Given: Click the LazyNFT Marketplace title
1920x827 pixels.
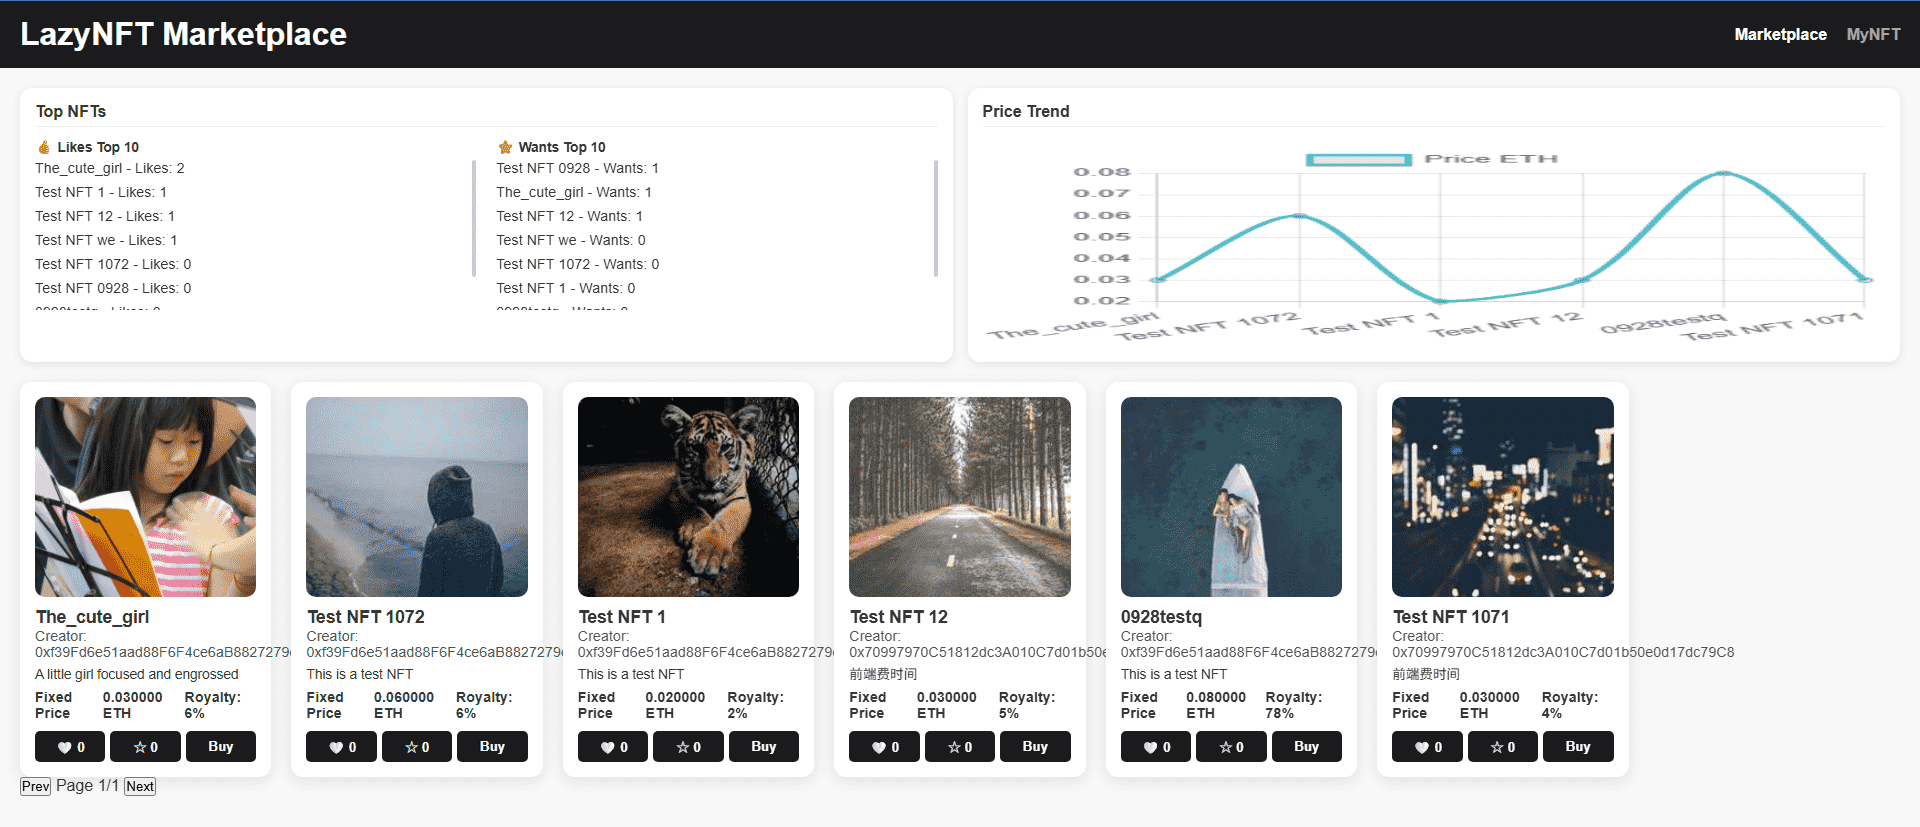Looking at the screenshot, I should pyautogui.click(x=184, y=34).
